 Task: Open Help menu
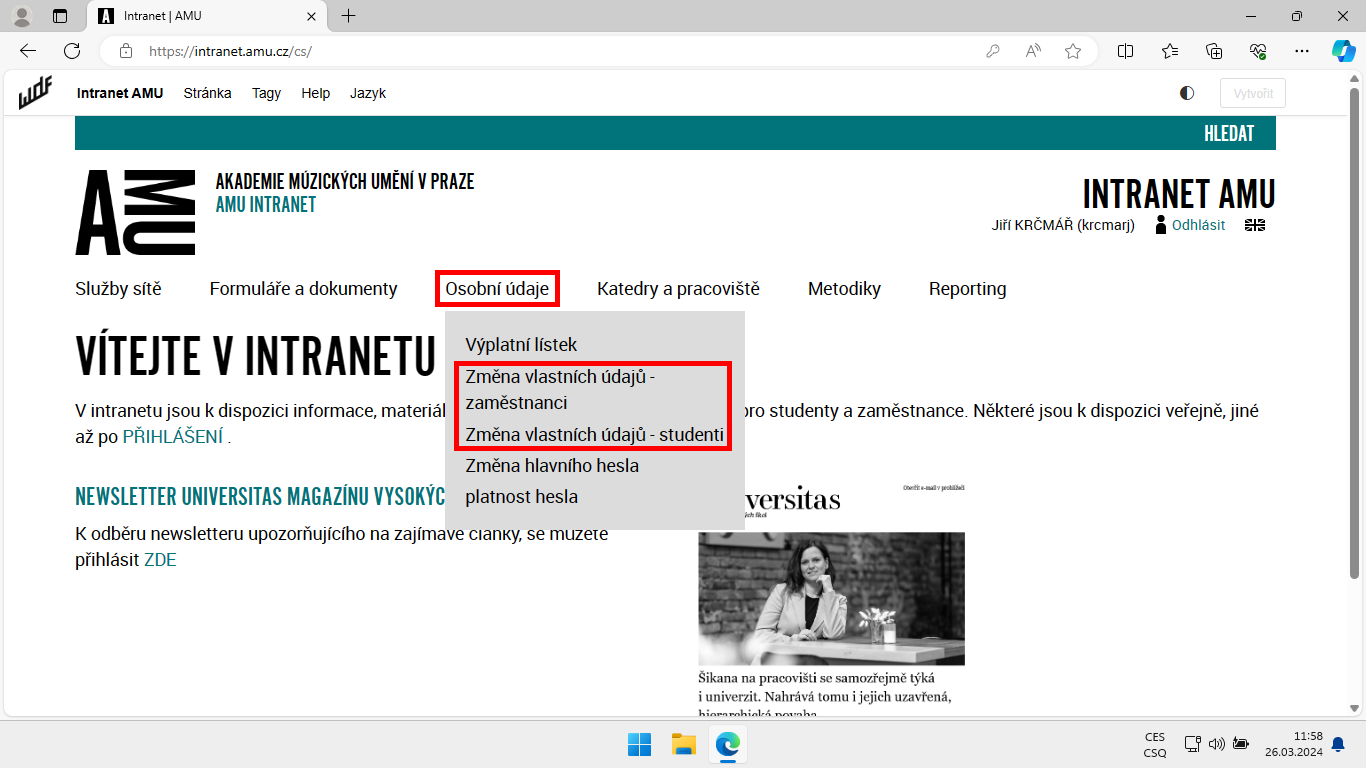(x=315, y=93)
